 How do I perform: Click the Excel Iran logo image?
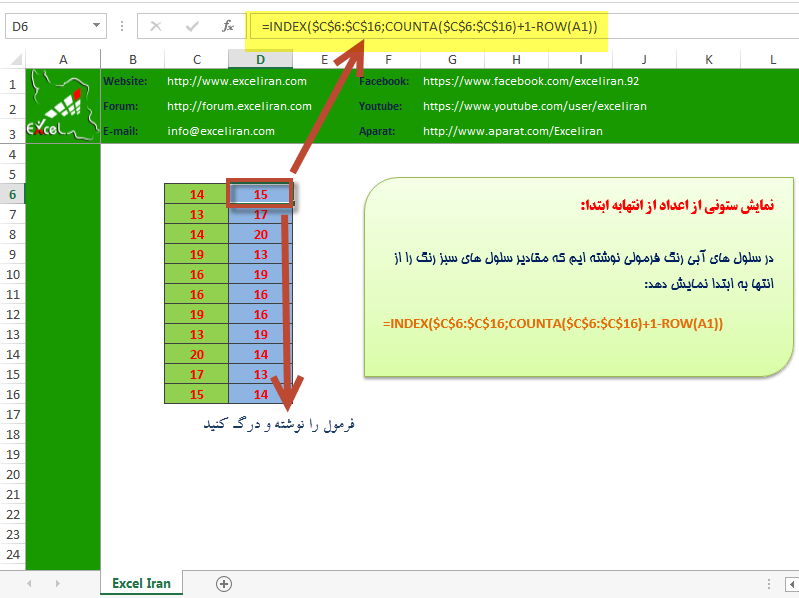pyautogui.click(x=63, y=106)
